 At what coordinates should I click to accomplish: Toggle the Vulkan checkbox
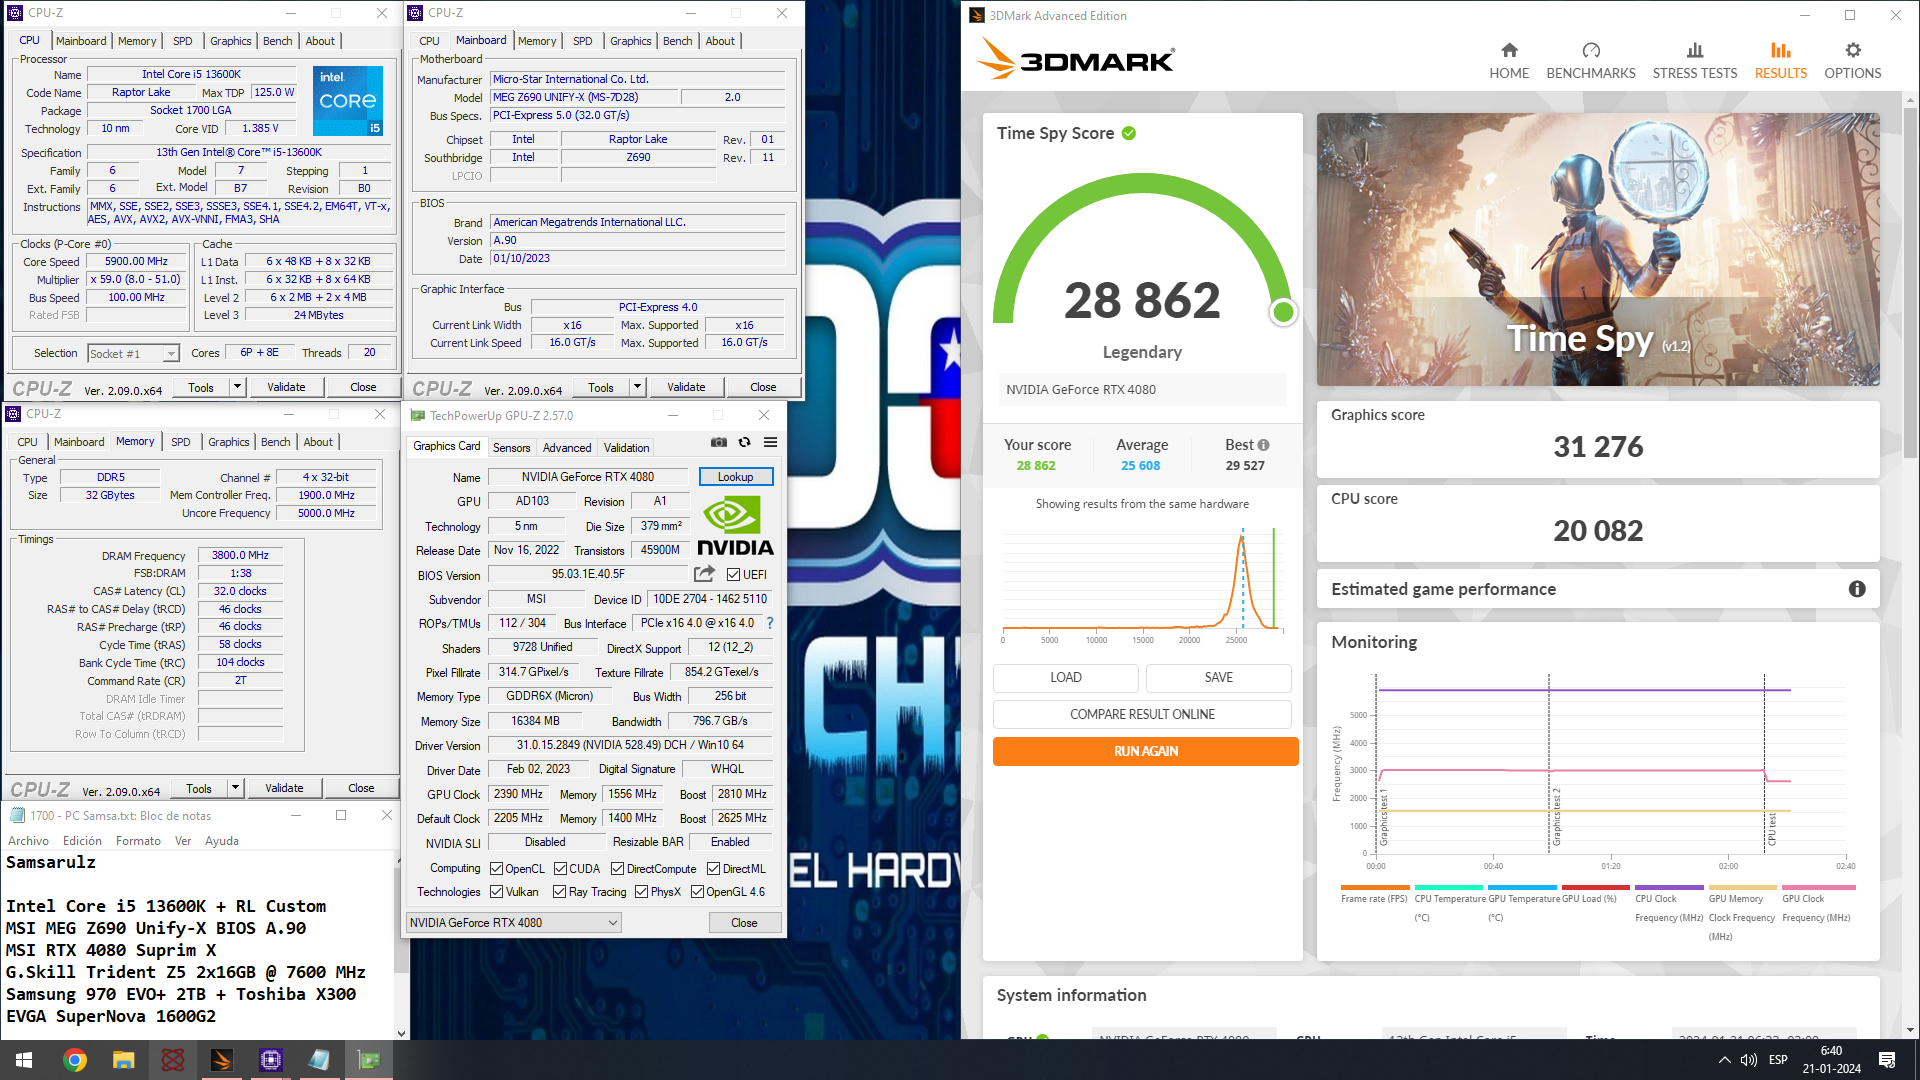(x=496, y=891)
